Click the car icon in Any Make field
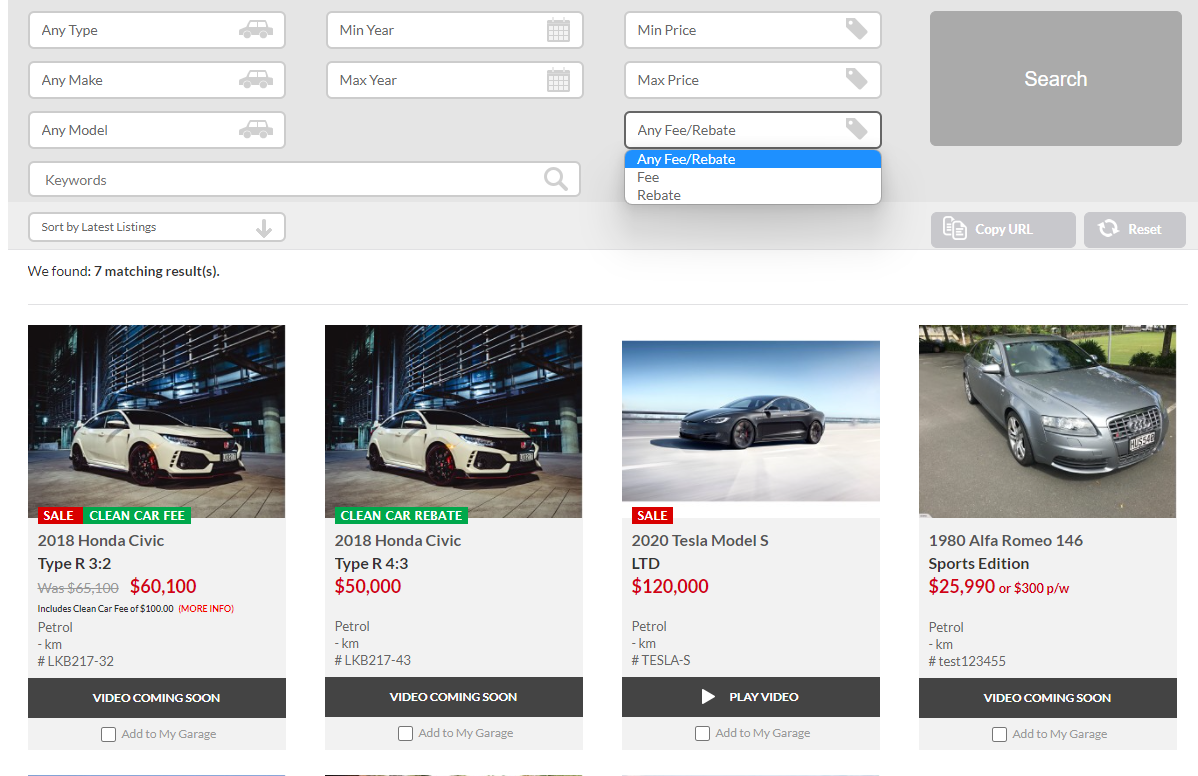This screenshot has height=776, width=1198. [x=256, y=79]
